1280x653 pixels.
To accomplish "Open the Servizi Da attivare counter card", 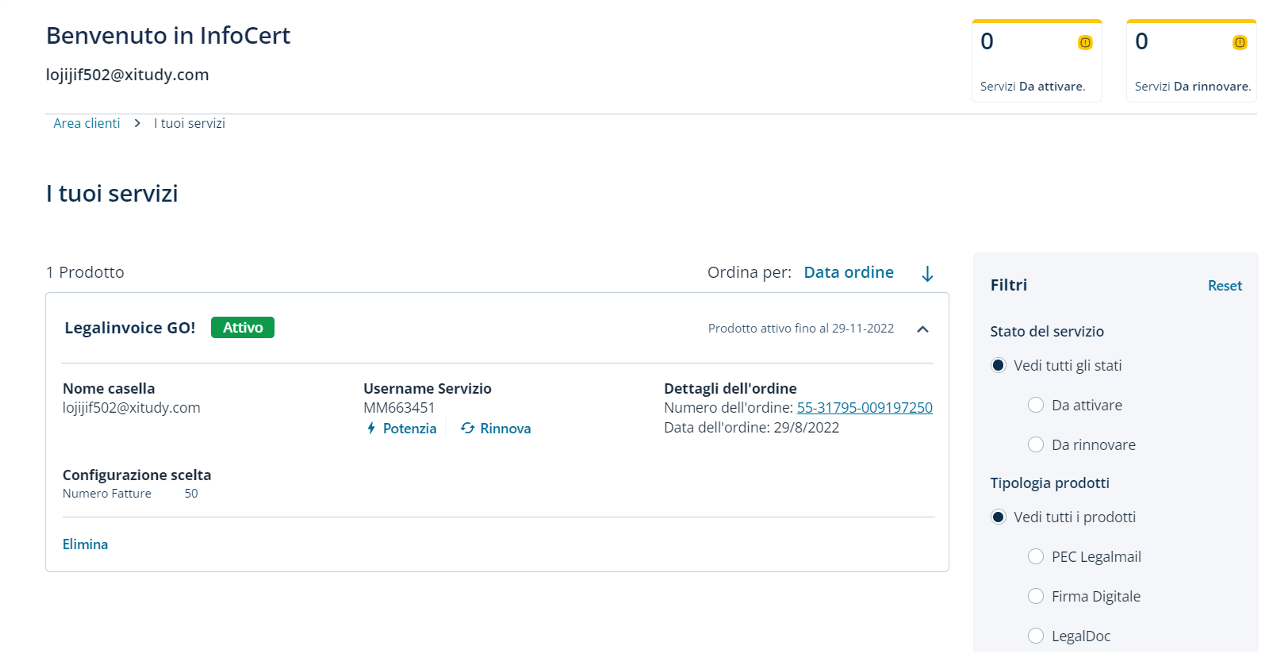I will (1036, 62).
